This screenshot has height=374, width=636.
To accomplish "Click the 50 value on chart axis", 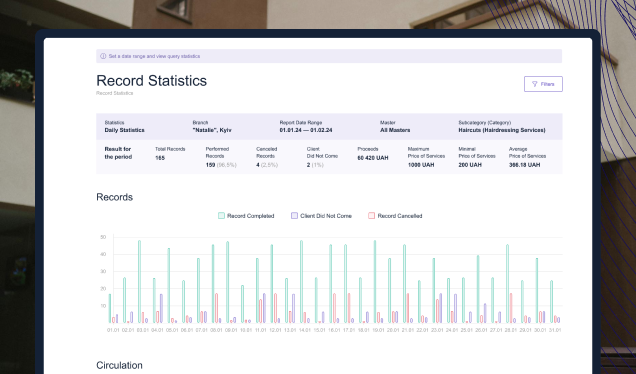I will 103,237.
